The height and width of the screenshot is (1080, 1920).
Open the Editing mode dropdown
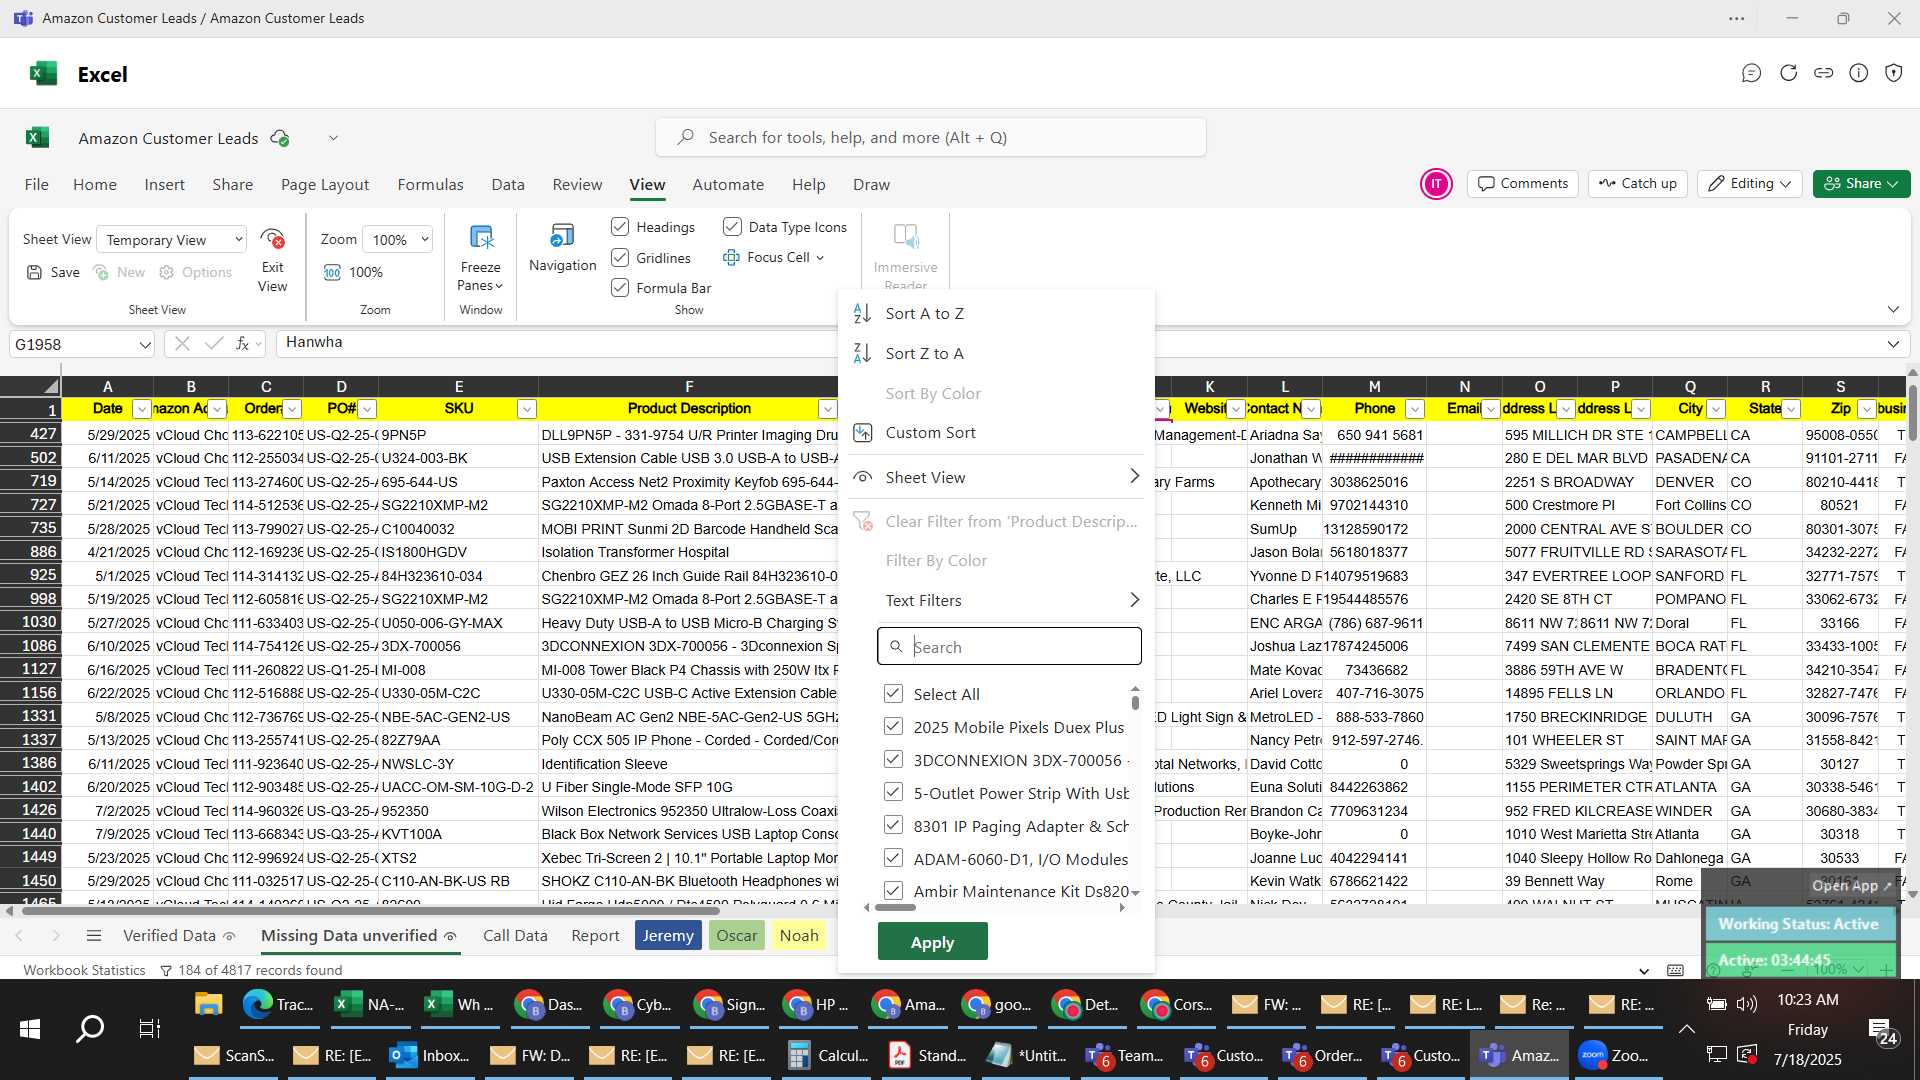(x=1749, y=184)
